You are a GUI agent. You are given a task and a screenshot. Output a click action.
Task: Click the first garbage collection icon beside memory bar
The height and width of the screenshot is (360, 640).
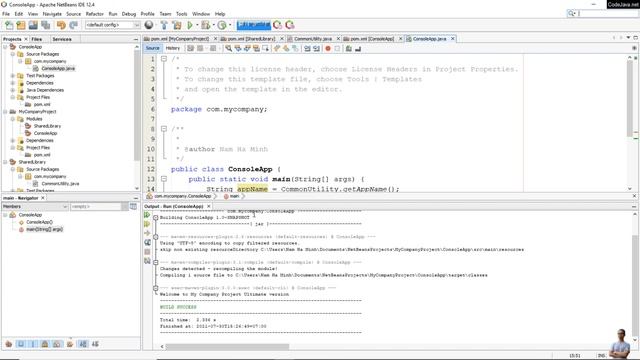coord(278,25)
